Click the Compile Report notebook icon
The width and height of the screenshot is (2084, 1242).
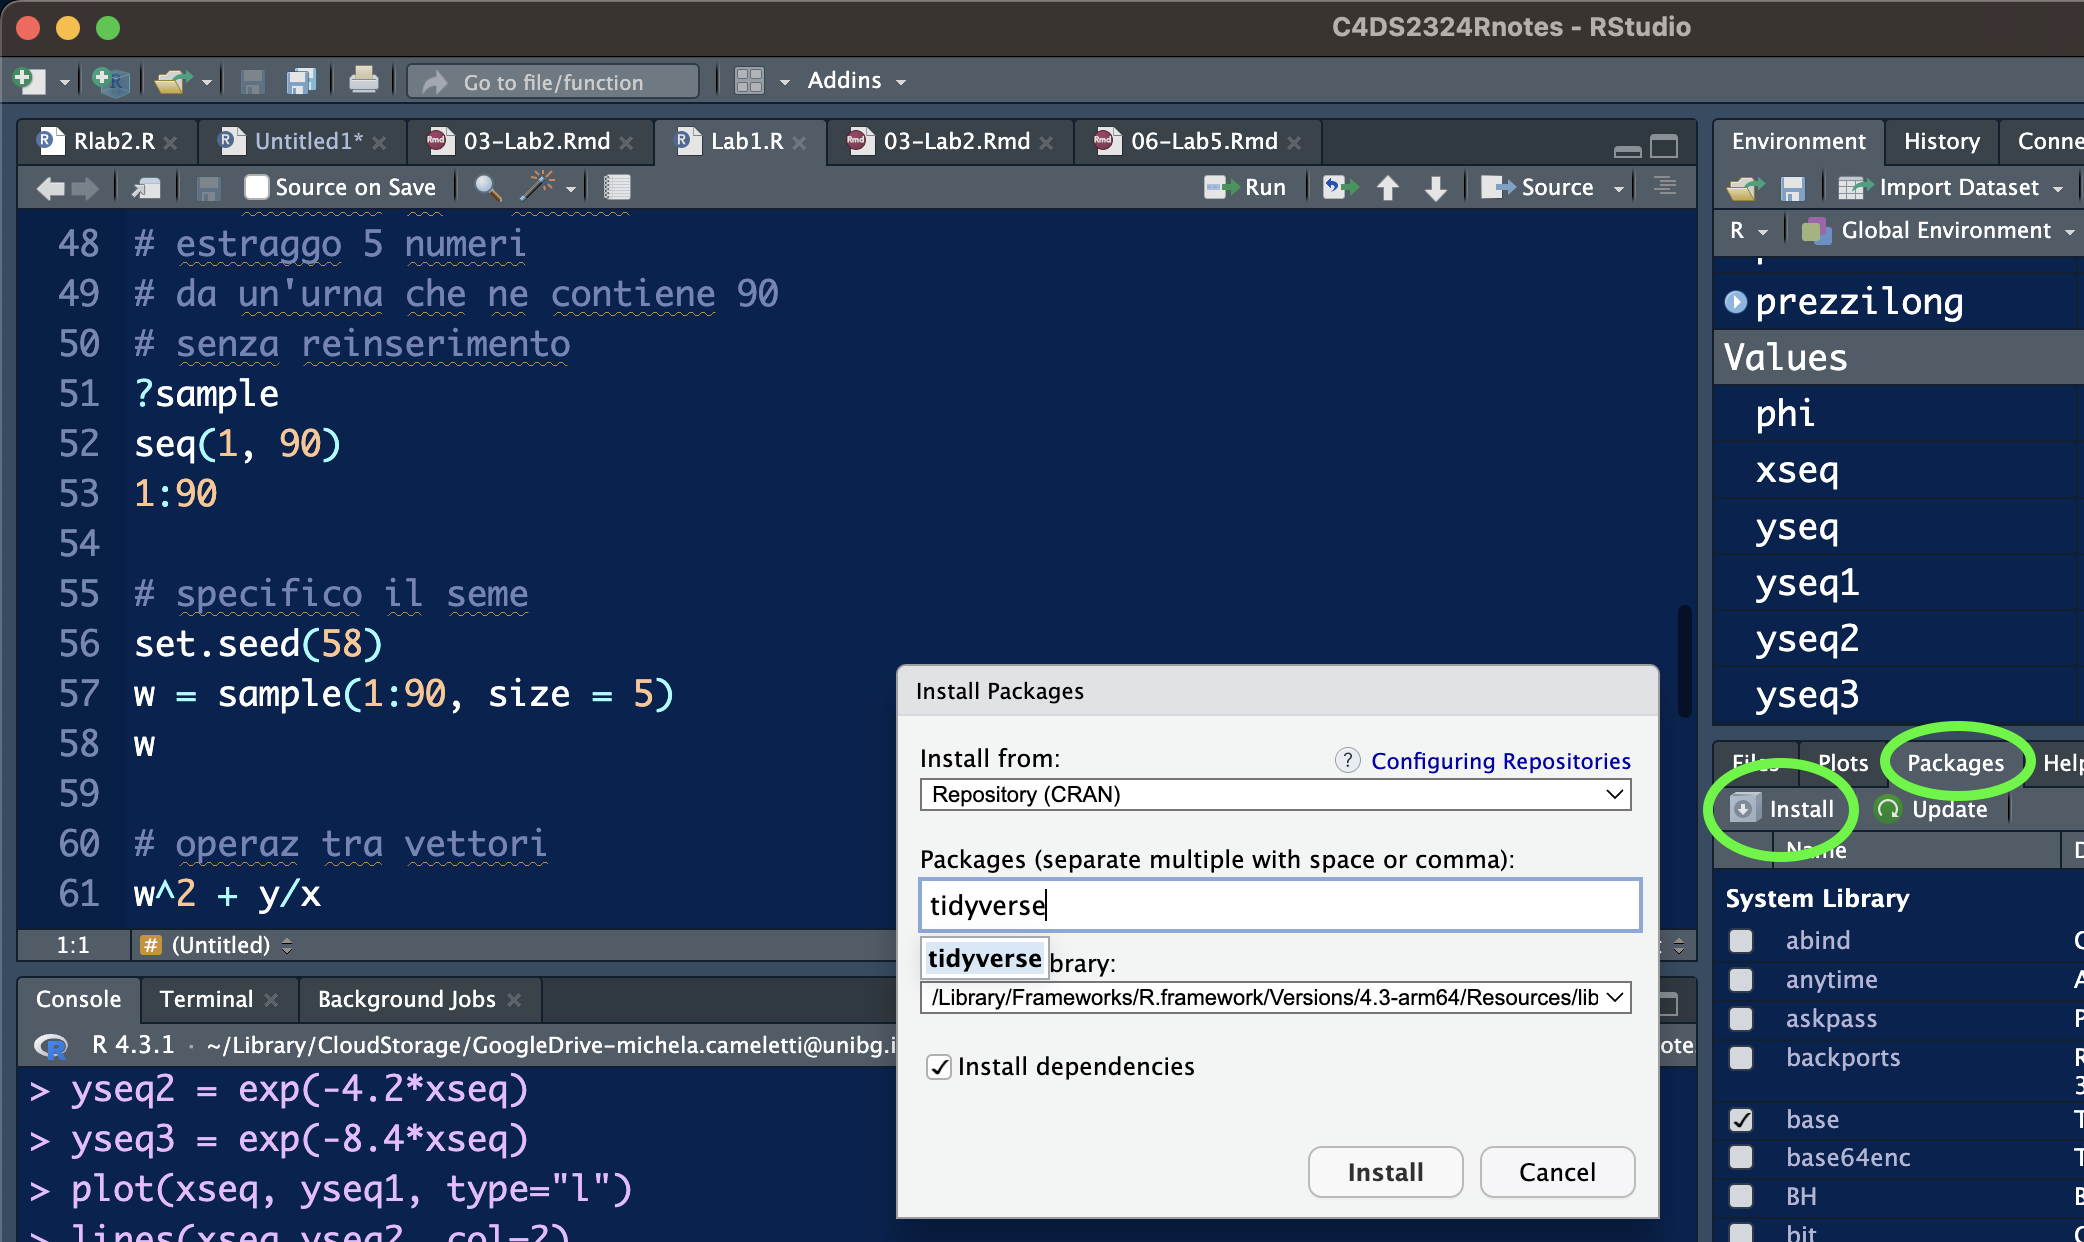[617, 187]
